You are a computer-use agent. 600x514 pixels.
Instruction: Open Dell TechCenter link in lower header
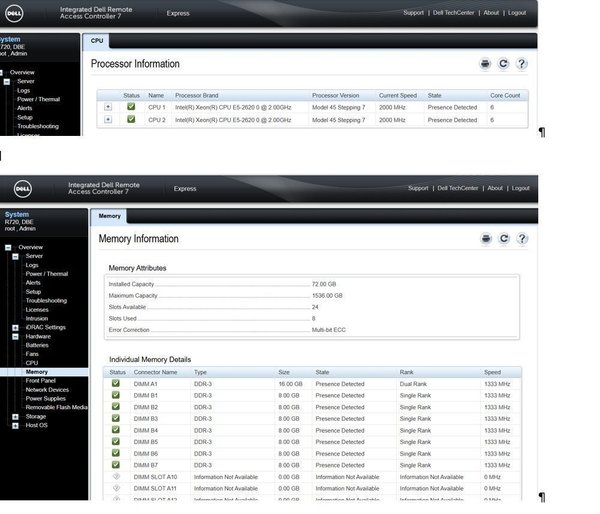pos(458,188)
